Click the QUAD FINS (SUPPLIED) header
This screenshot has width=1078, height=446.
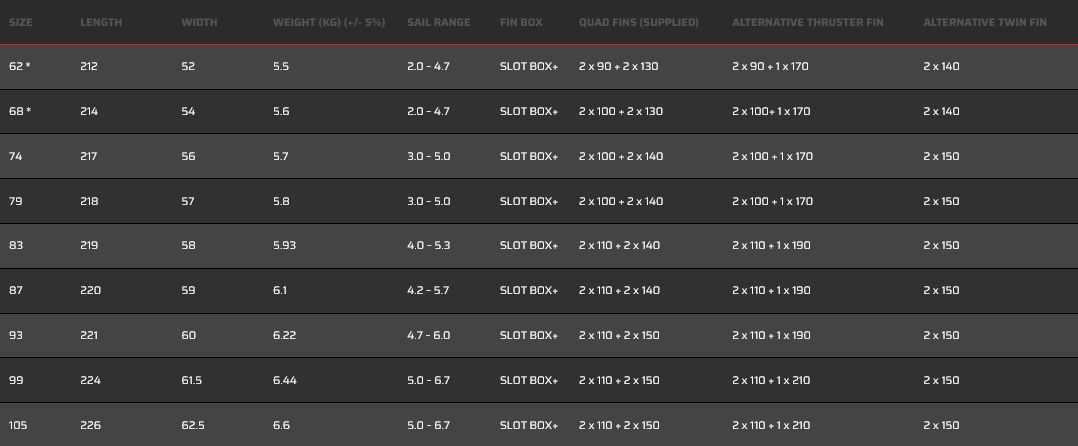click(638, 22)
